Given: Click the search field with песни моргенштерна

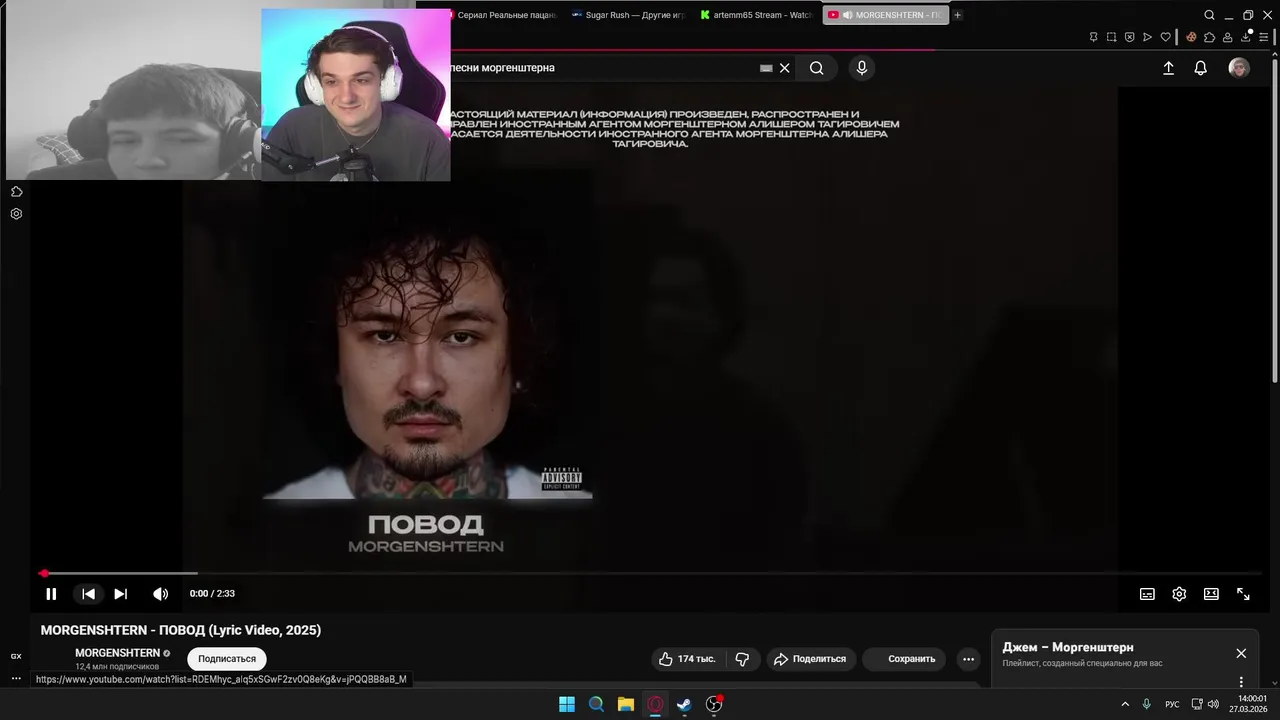Looking at the screenshot, I should (x=600, y=68).
